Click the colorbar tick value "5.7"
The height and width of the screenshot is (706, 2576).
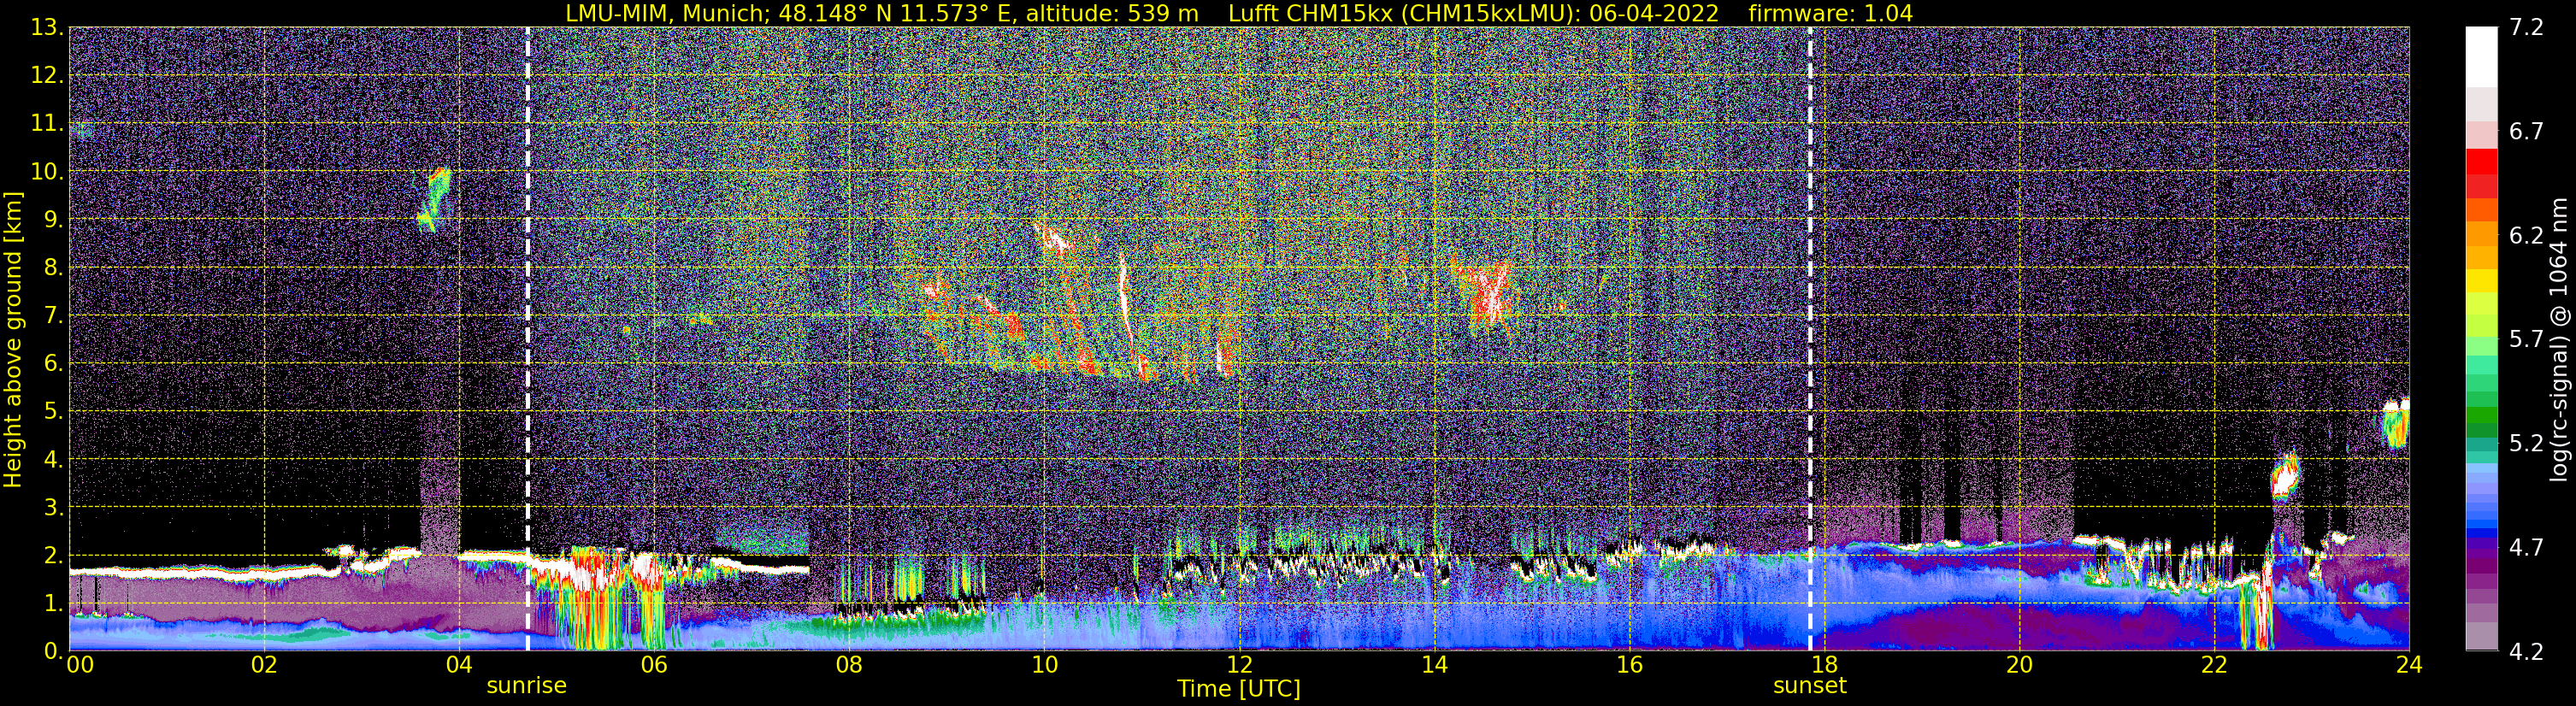pos(2526,340)
